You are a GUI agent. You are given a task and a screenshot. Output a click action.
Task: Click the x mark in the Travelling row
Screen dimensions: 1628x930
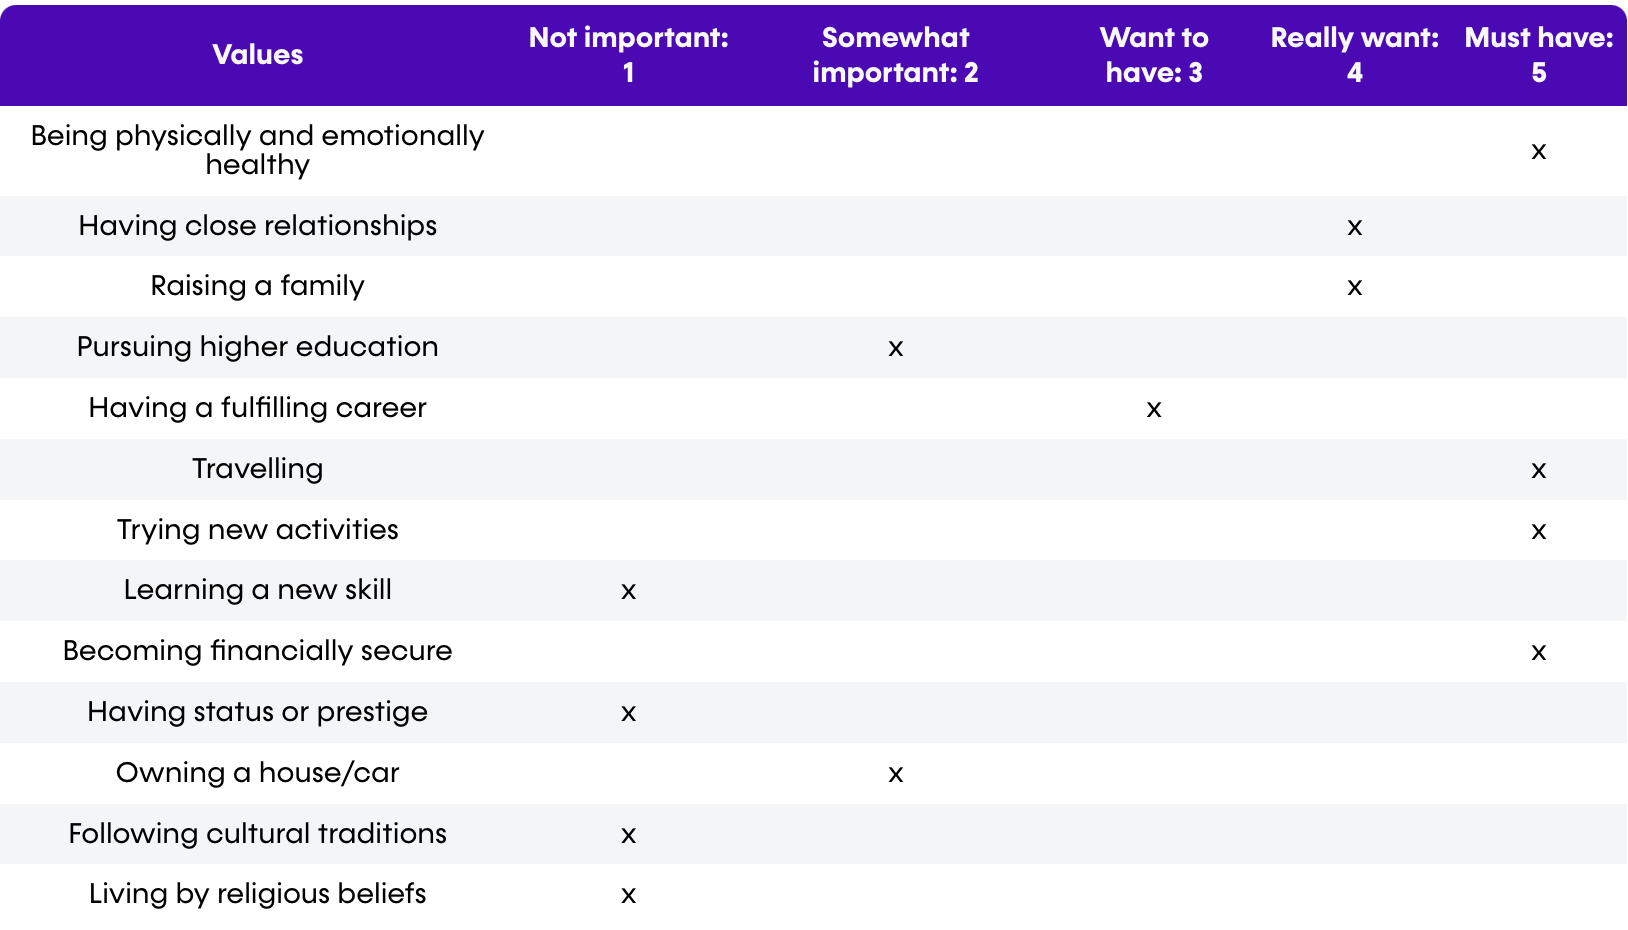coord(1538,471)
